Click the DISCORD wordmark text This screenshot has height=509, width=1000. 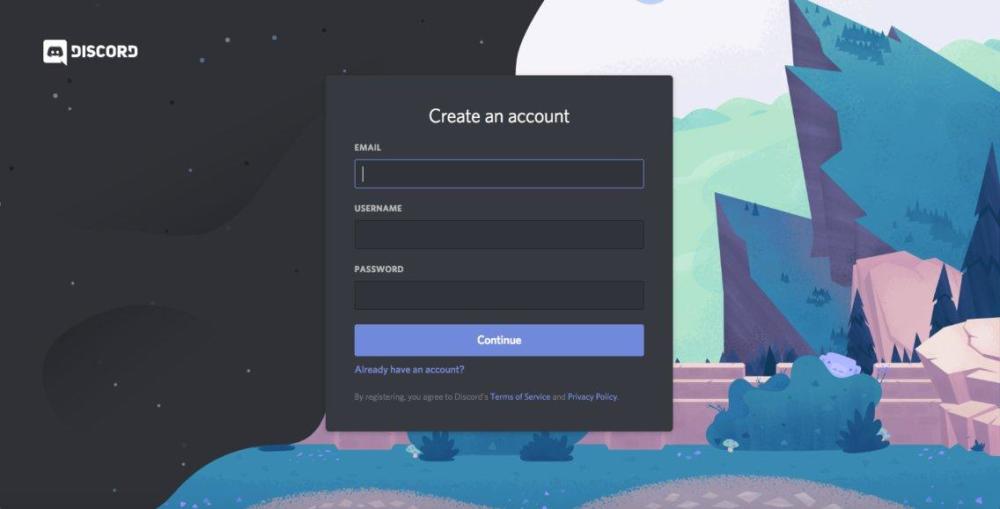tap(104, 52)
